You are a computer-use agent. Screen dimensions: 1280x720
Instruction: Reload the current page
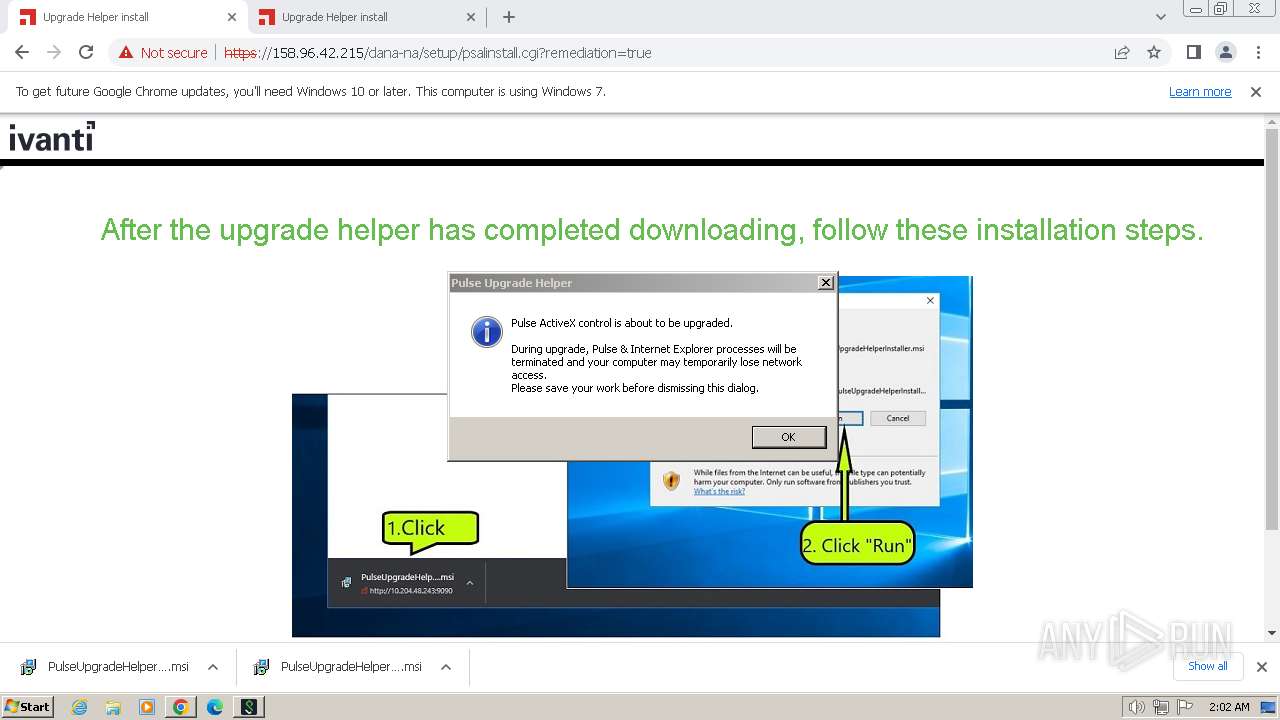click(86, 52)
